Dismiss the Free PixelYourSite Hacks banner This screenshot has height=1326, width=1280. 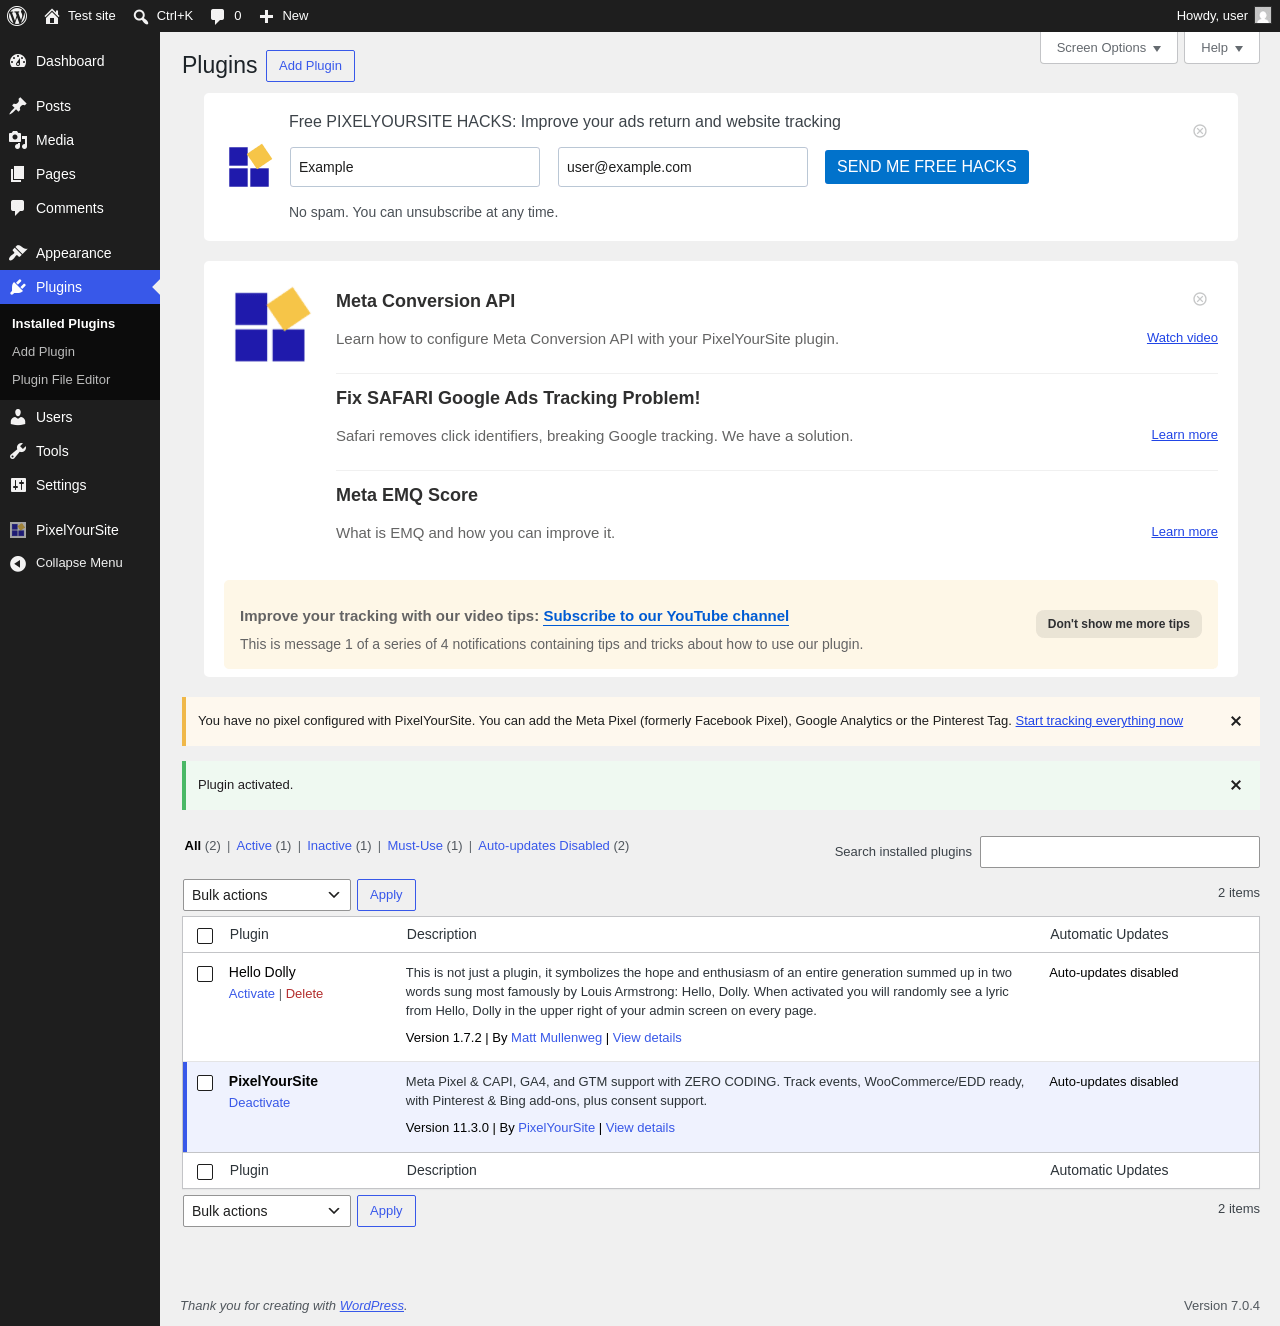[x=1200, y=131]
